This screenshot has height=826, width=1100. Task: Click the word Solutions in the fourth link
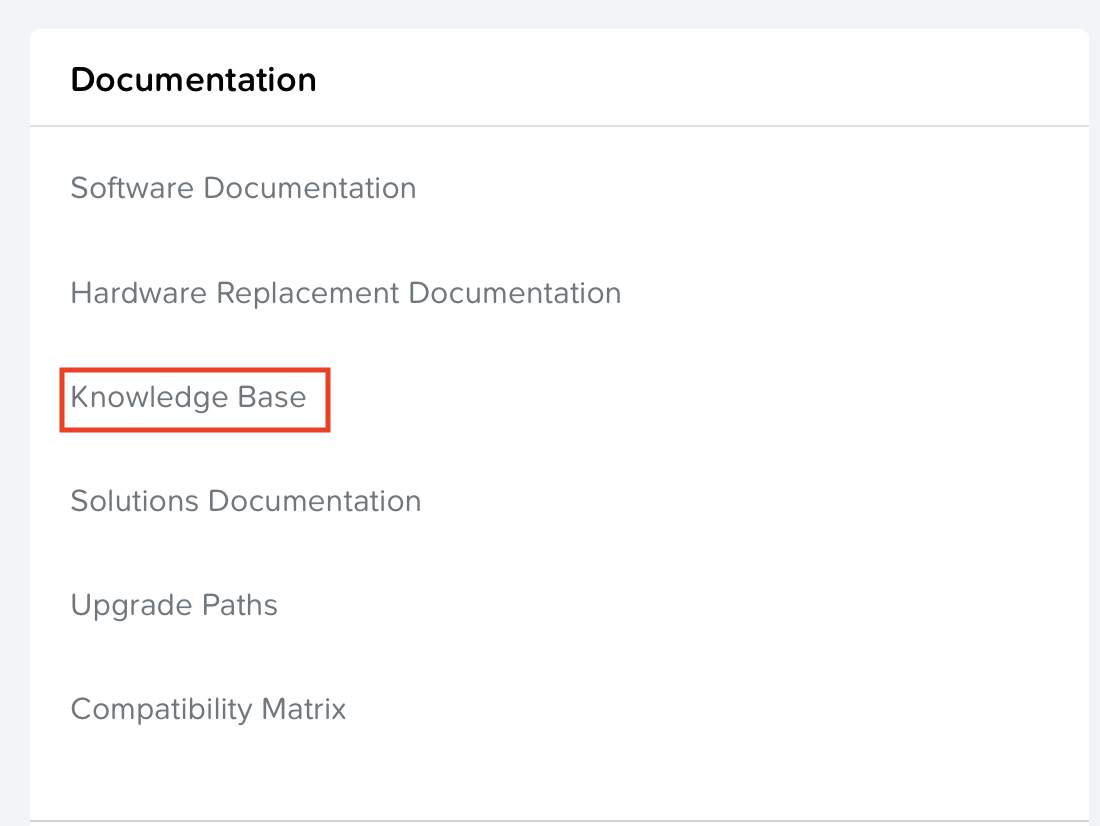pos(134,501)
